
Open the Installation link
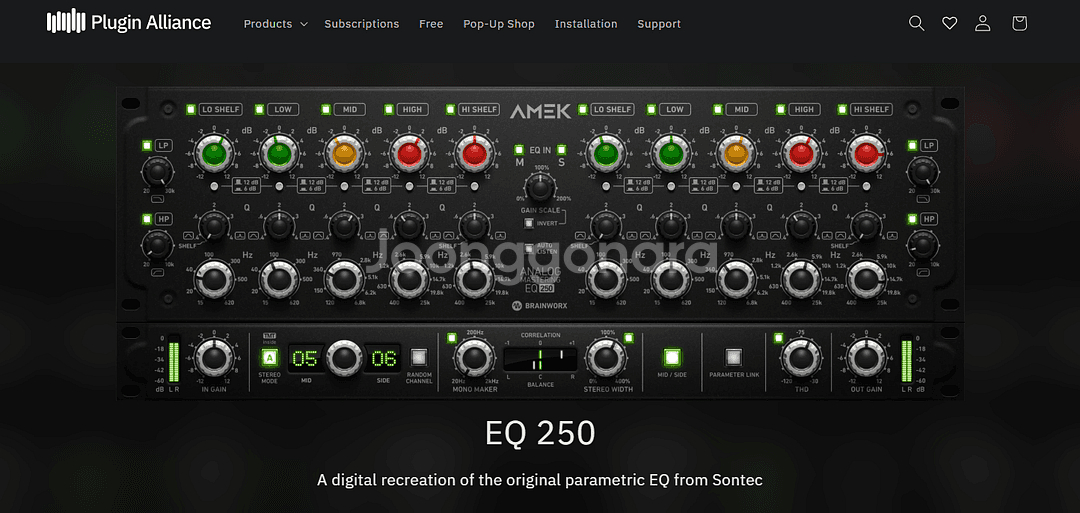click(x=586, y=24)
